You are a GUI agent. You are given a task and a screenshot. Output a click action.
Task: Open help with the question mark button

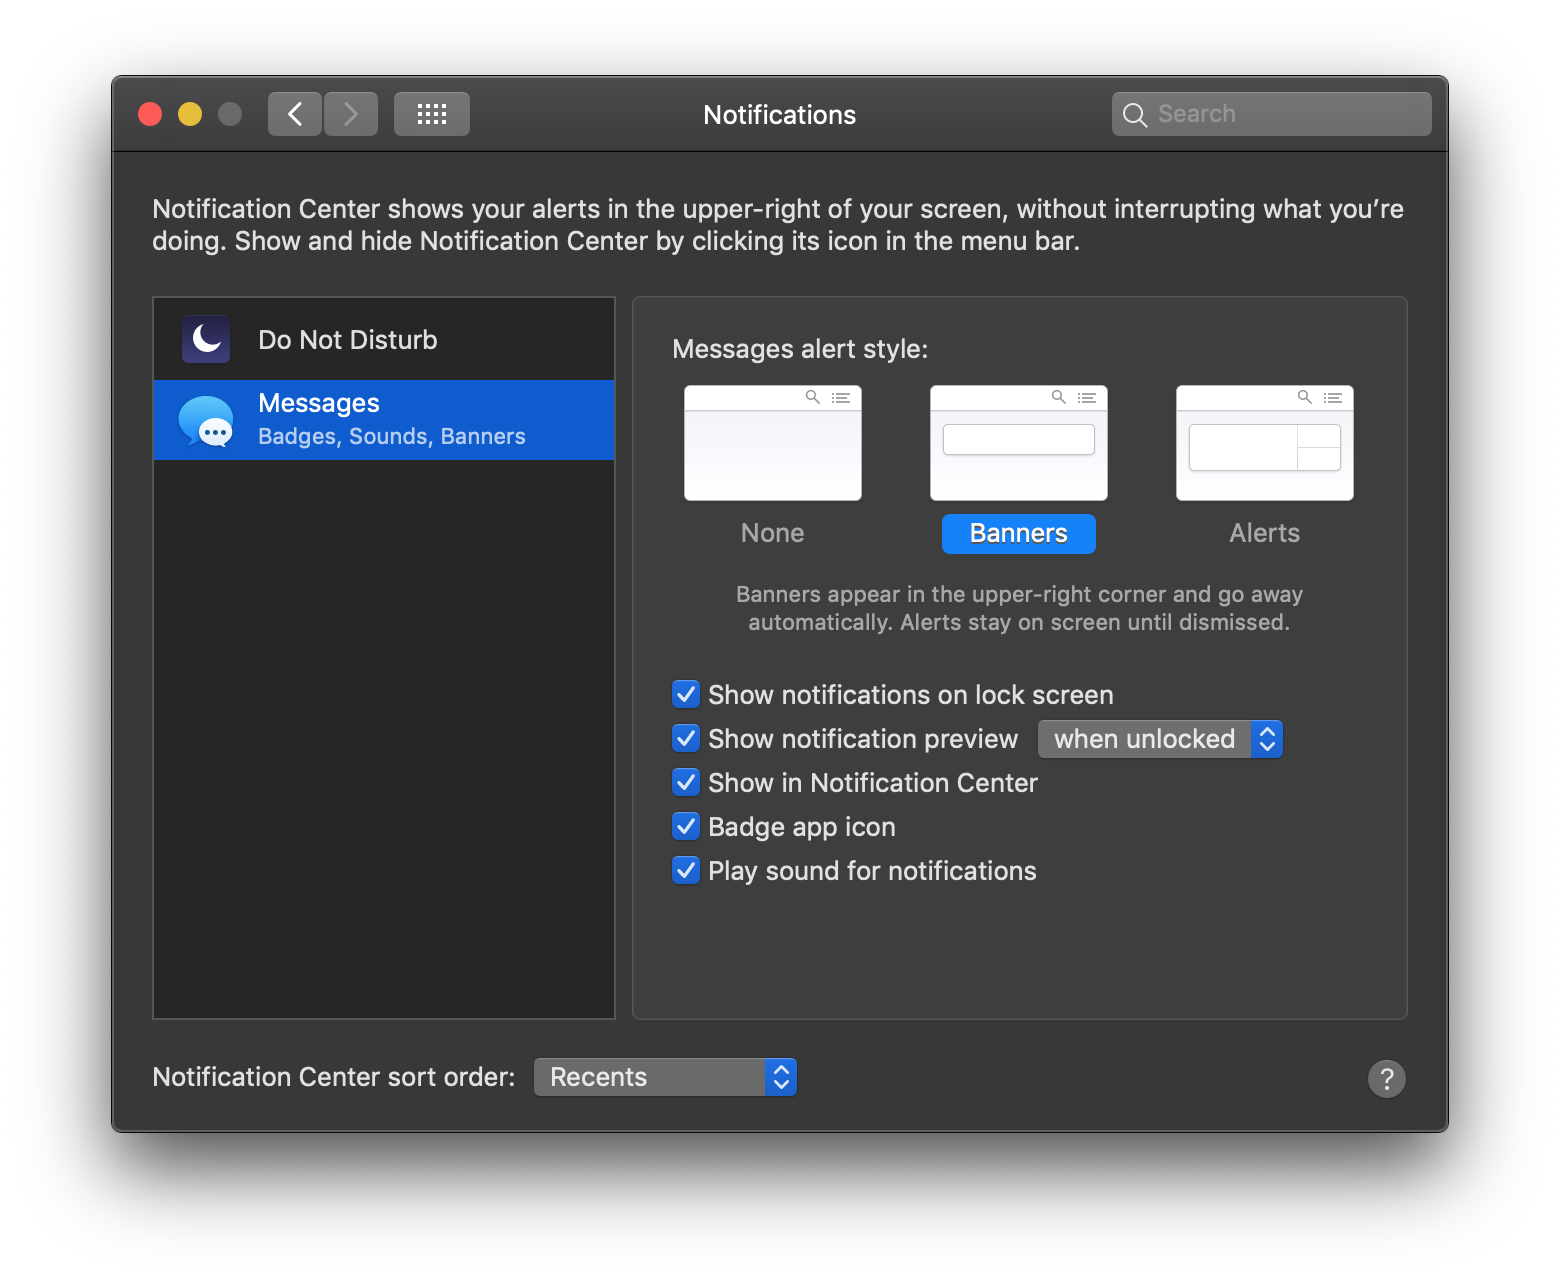click(x=1386, y=1079)
